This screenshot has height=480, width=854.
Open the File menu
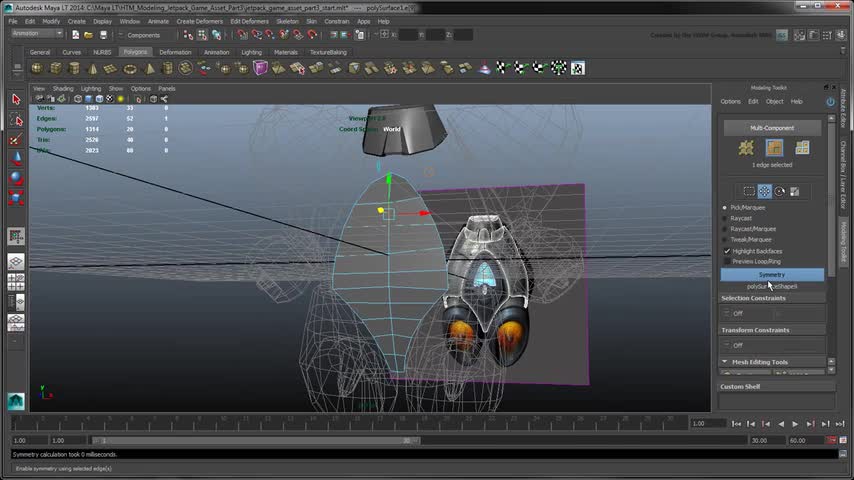[x=13, y=22]
